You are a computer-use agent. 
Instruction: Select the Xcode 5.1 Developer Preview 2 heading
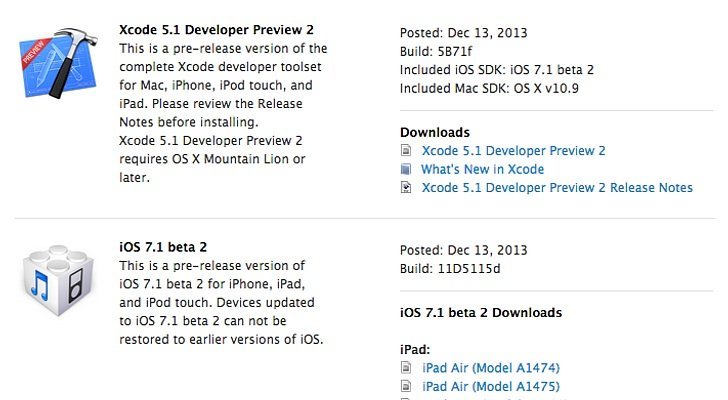pos(216,30)
